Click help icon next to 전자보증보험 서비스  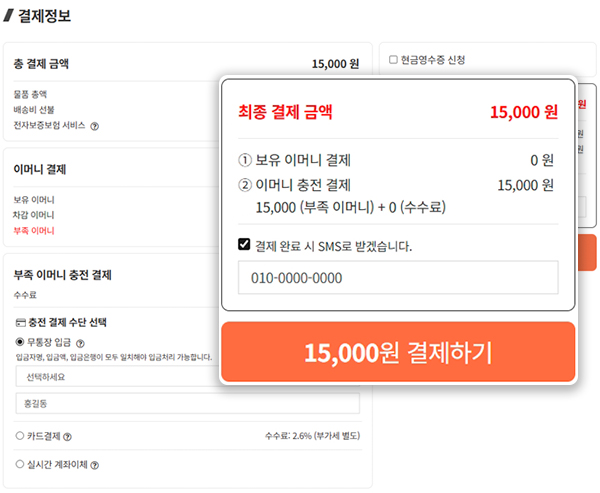[95, 126]
